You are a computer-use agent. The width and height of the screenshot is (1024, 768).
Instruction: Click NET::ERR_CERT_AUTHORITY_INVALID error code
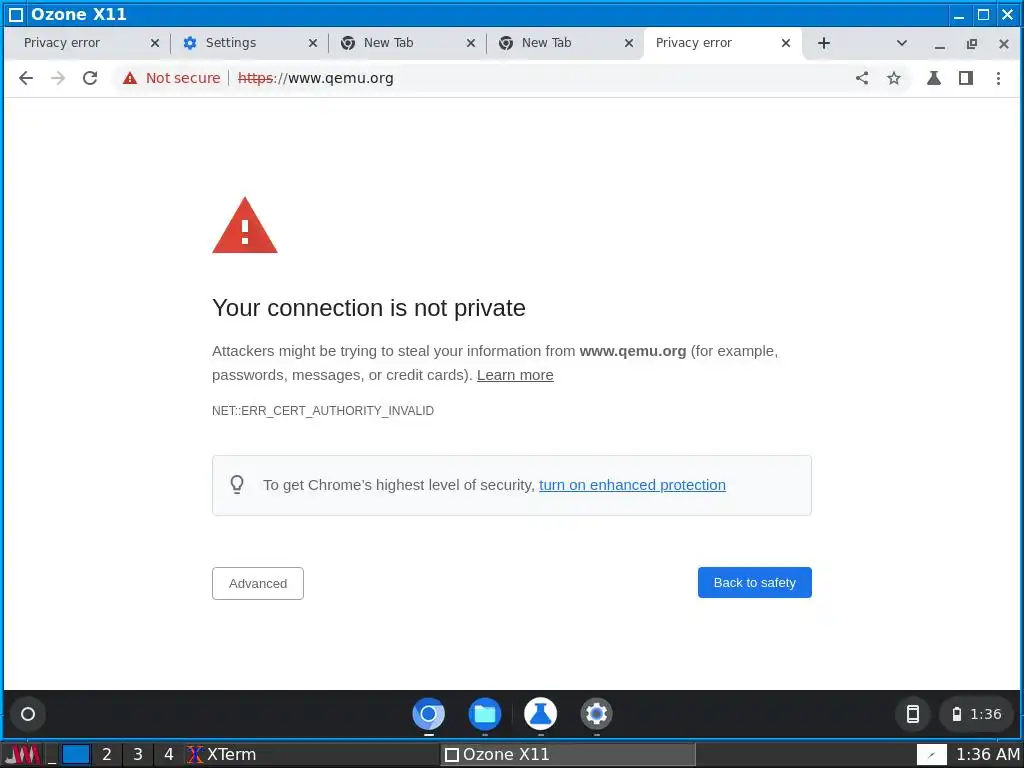tap(323, 411)
